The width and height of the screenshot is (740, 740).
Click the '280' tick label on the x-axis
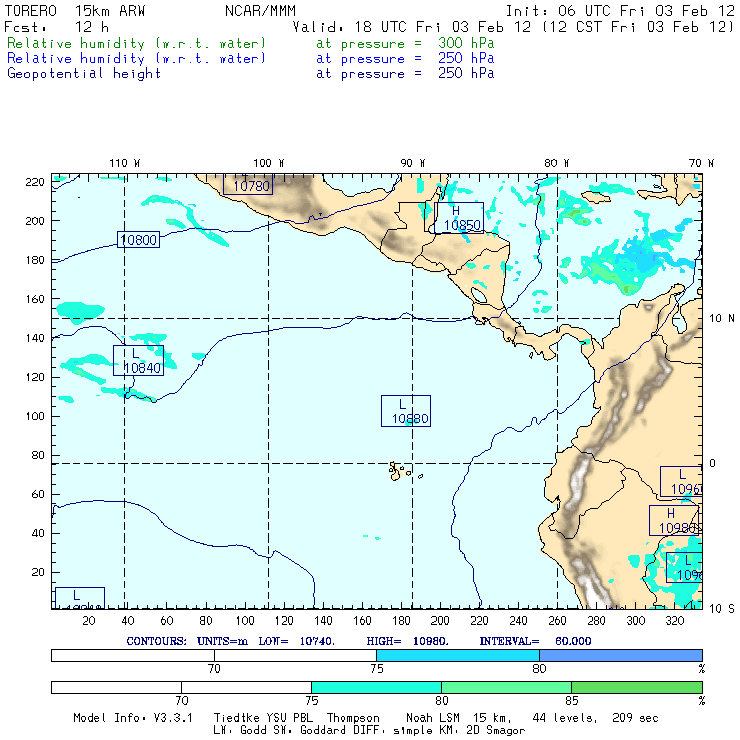597,621
